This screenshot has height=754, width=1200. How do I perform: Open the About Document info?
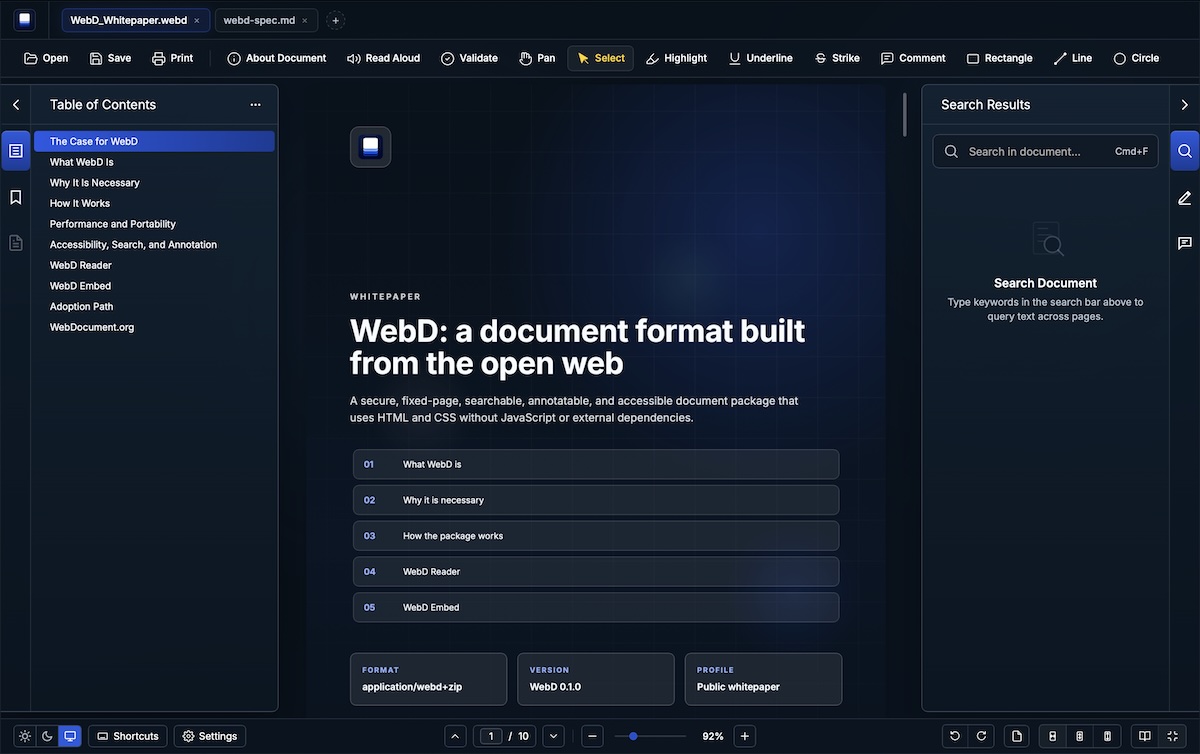click(276, 58)
